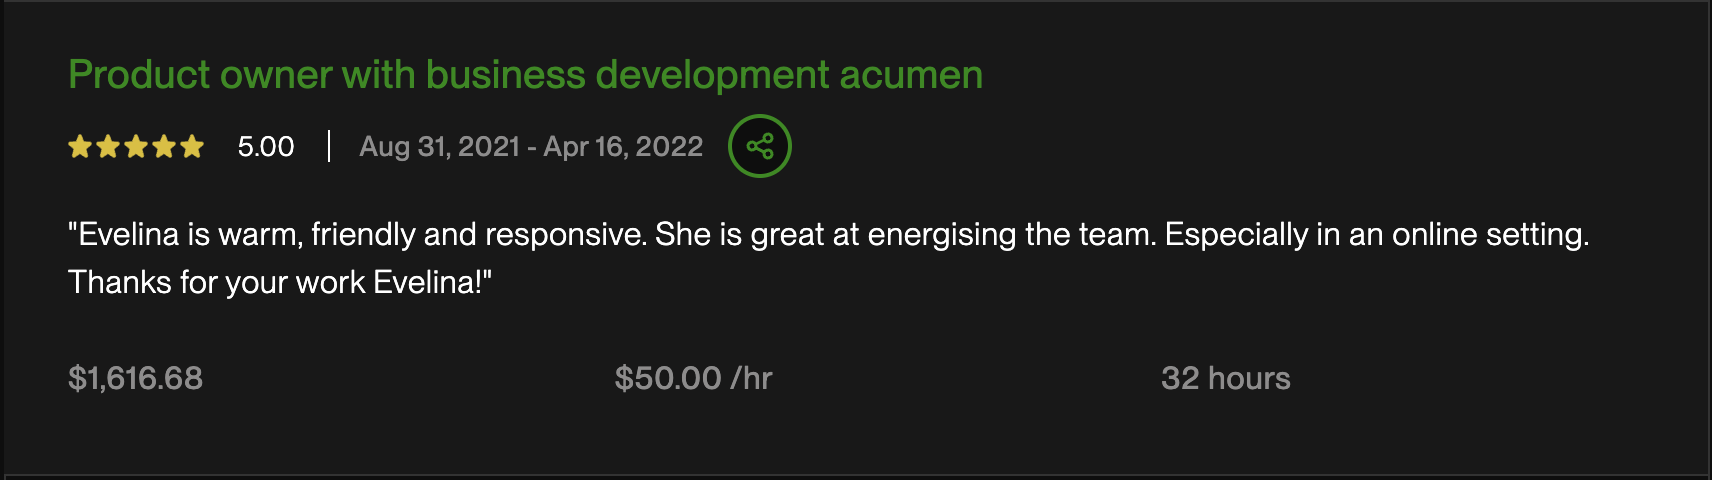Click the fourth yellow rating star
This screenshot has width=1712, height=480.
click(x=164, y=148)
